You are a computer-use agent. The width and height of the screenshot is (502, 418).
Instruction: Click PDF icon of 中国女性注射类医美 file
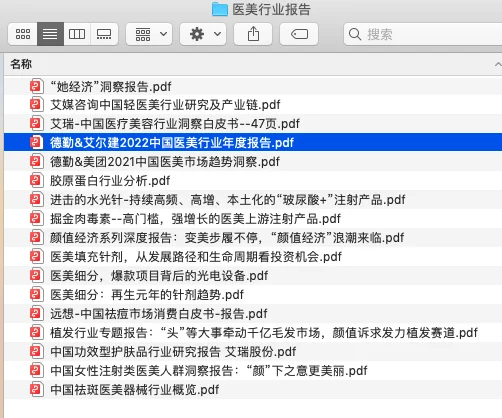coord(36,370)
